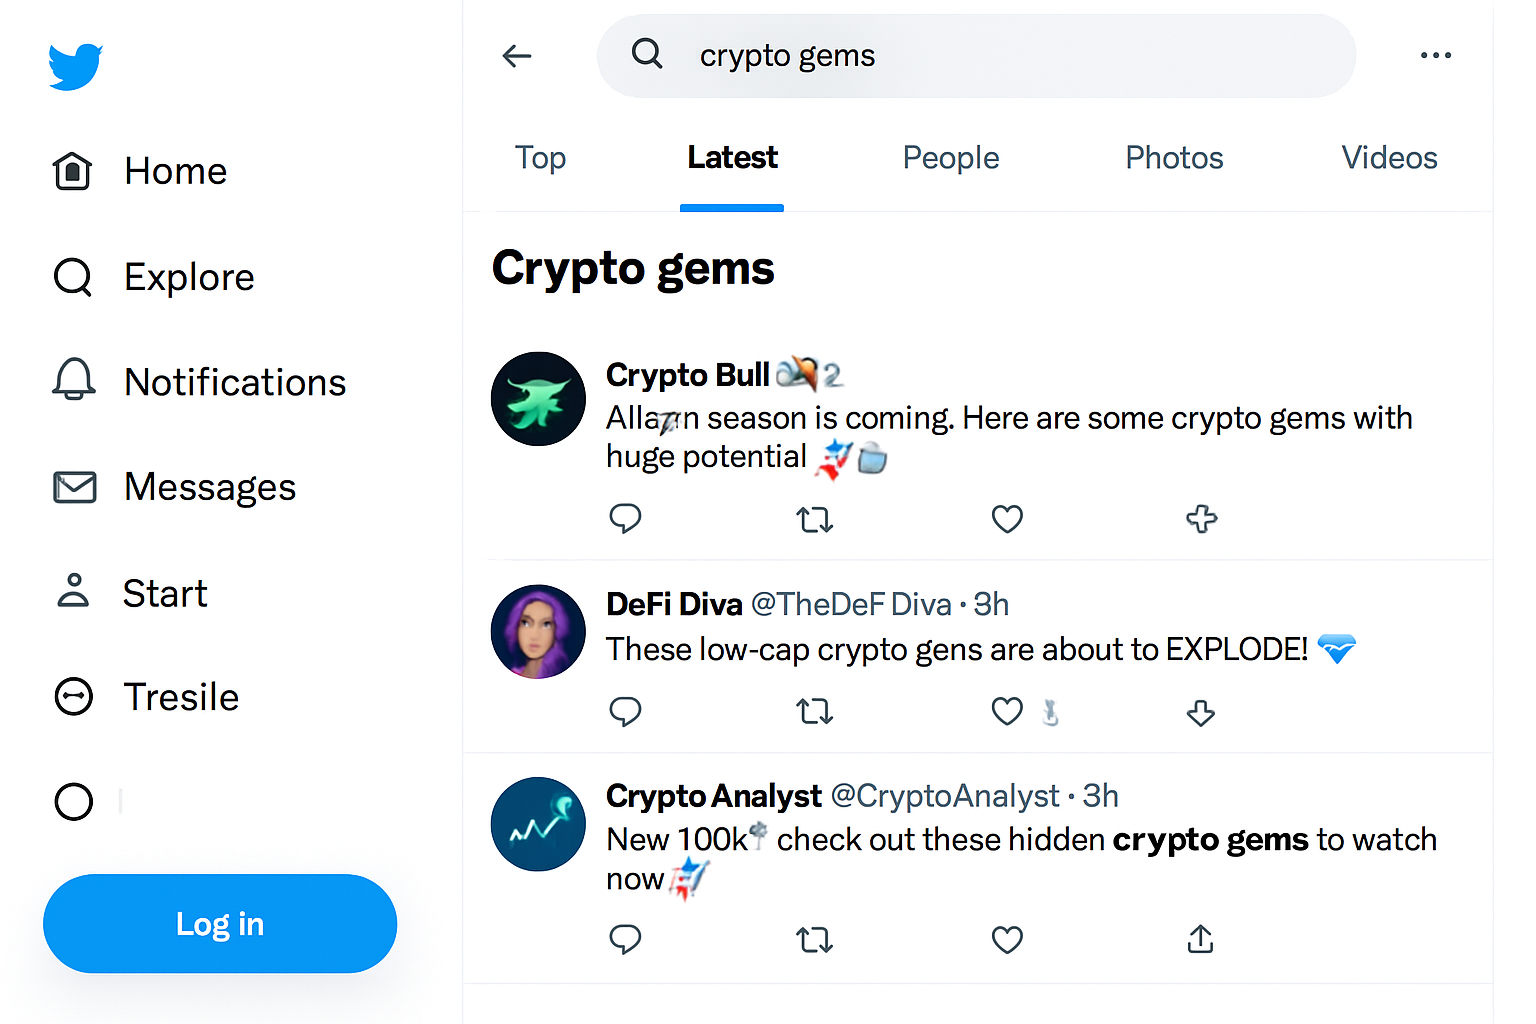Select the Explore magnifying glass
Image resolution: width=1536 pixels, height=1024 pixels.
[71, 276]
